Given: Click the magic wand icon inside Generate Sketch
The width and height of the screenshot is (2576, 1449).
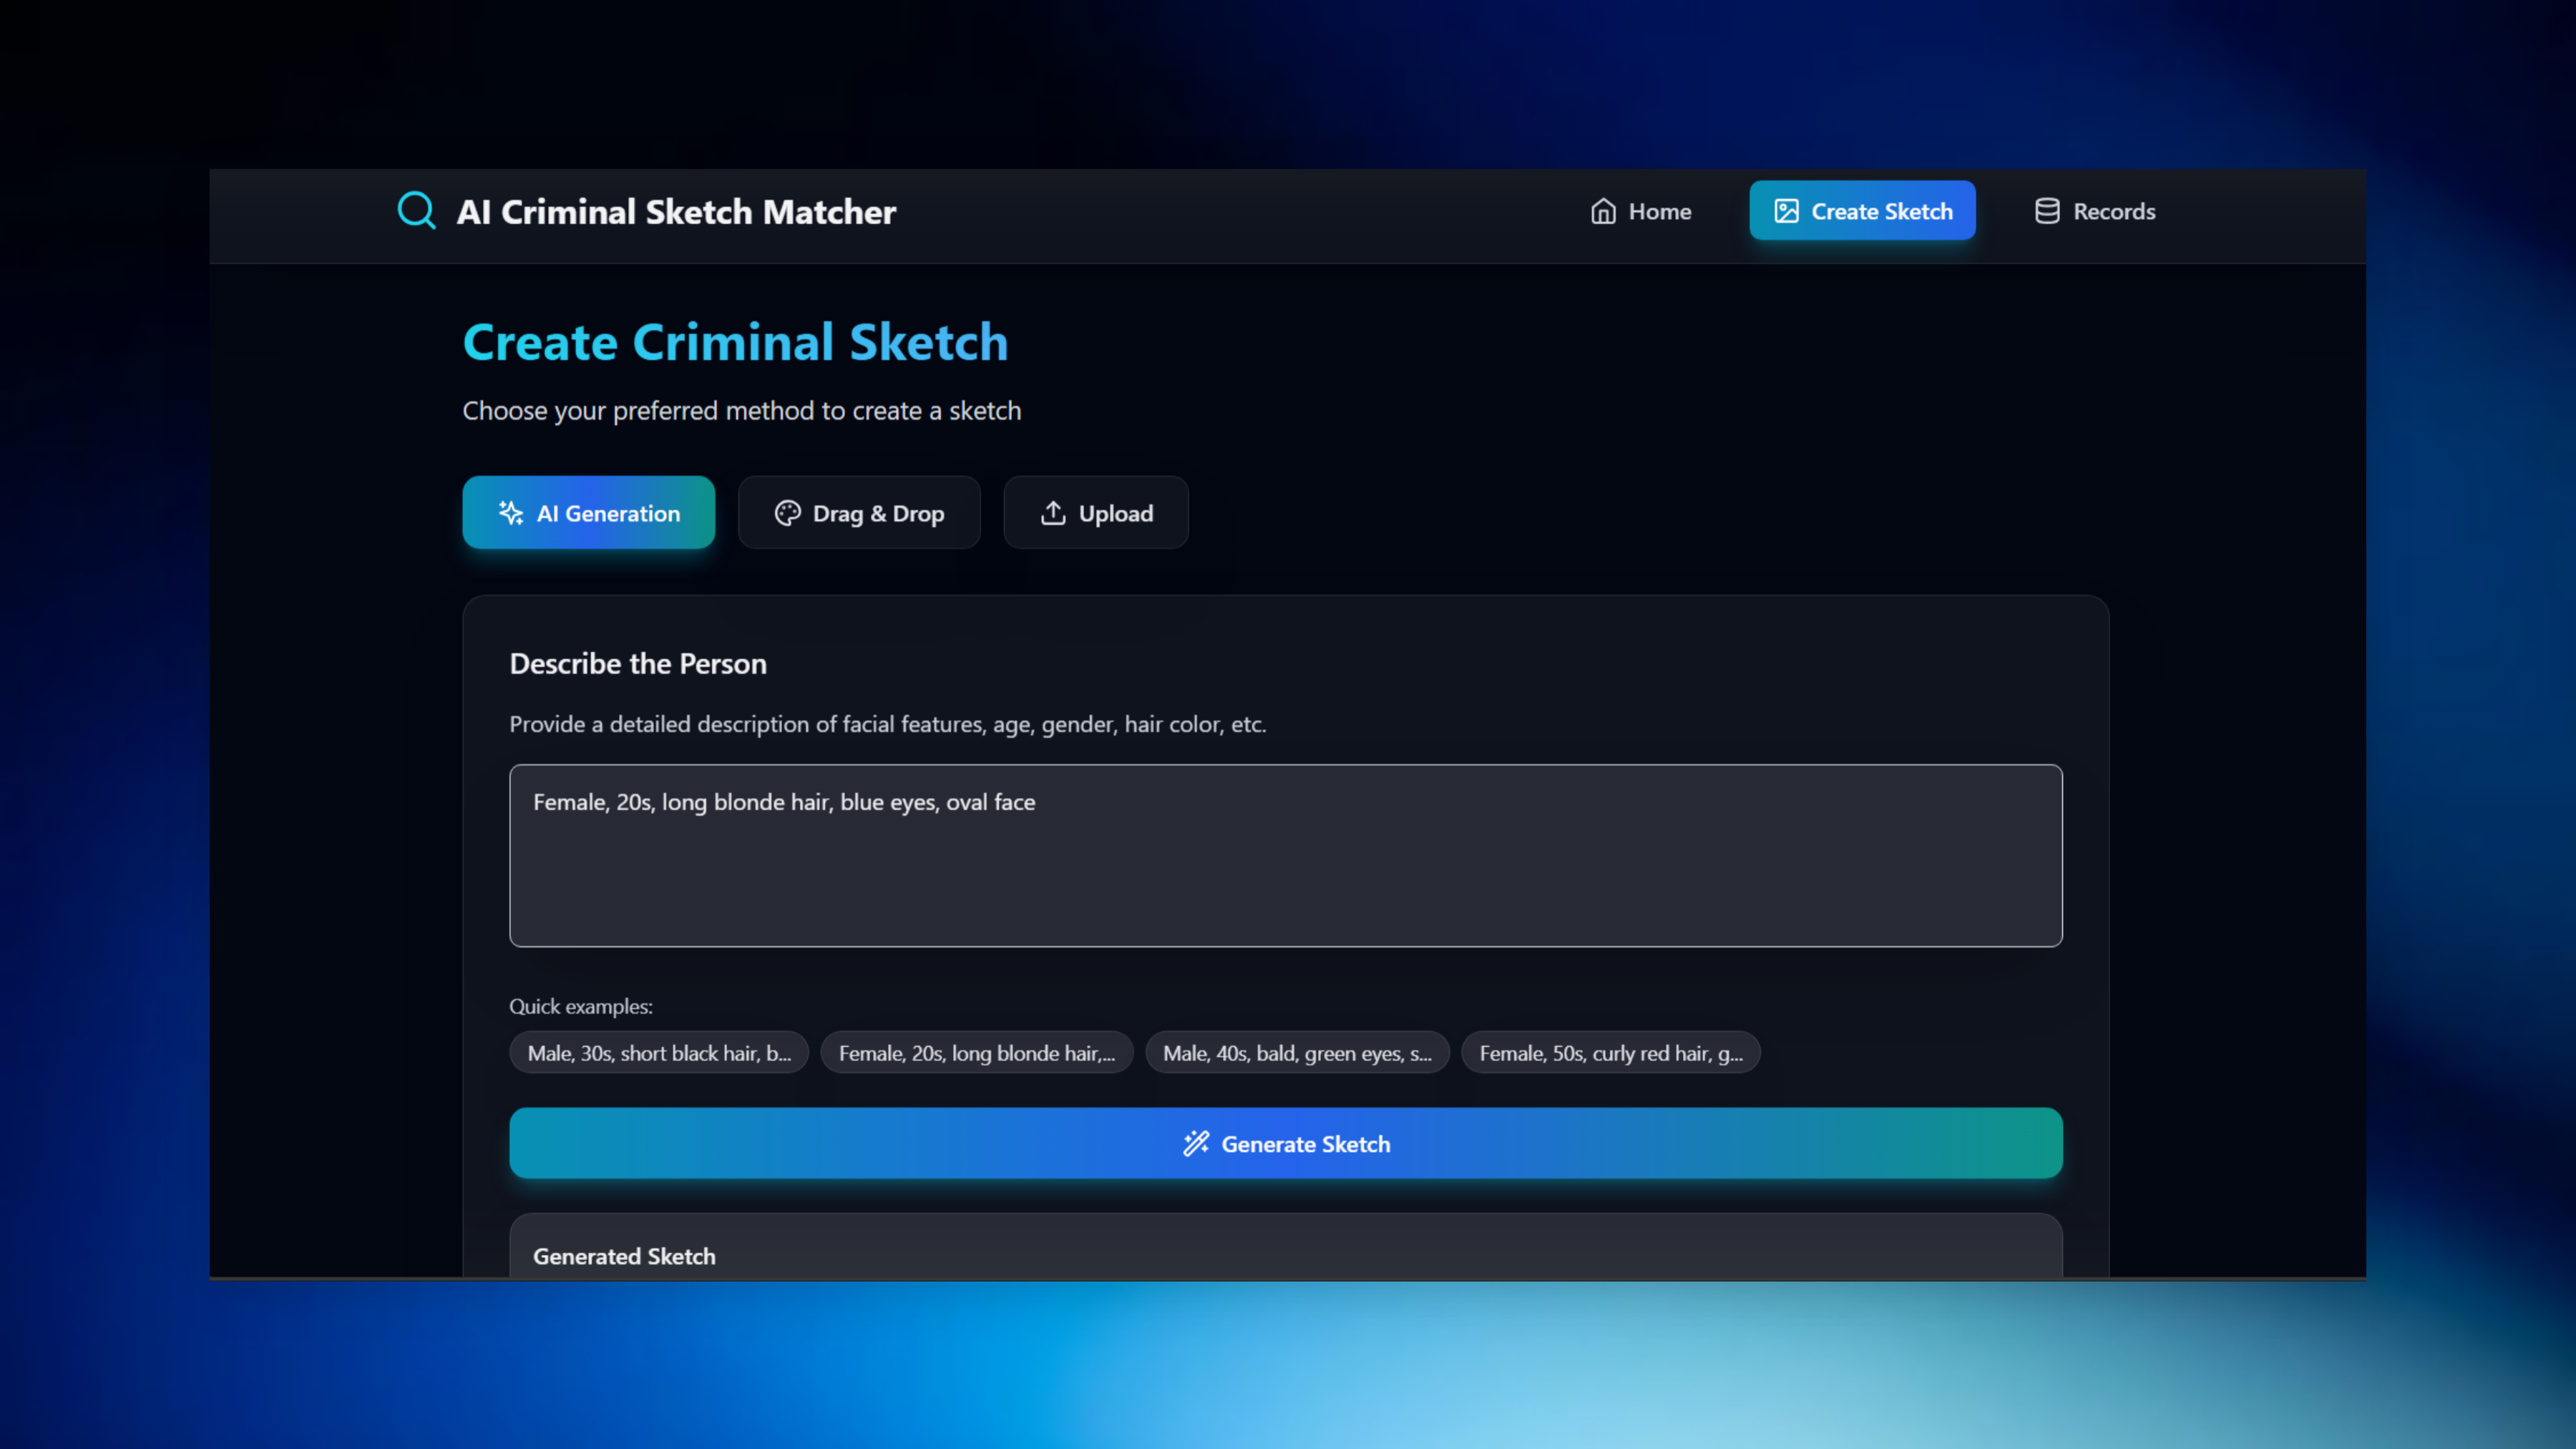Looking at the screenshot, I should coord(1197,1144).
